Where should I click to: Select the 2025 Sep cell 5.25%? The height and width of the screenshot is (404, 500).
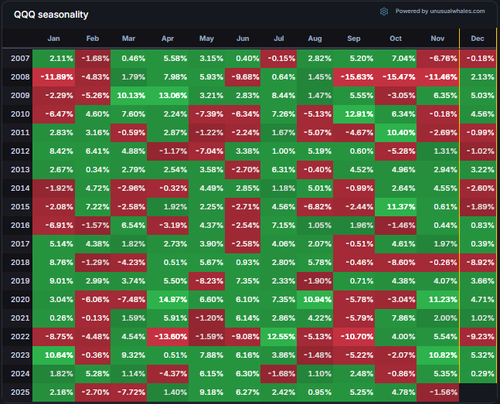click(354, 392)
